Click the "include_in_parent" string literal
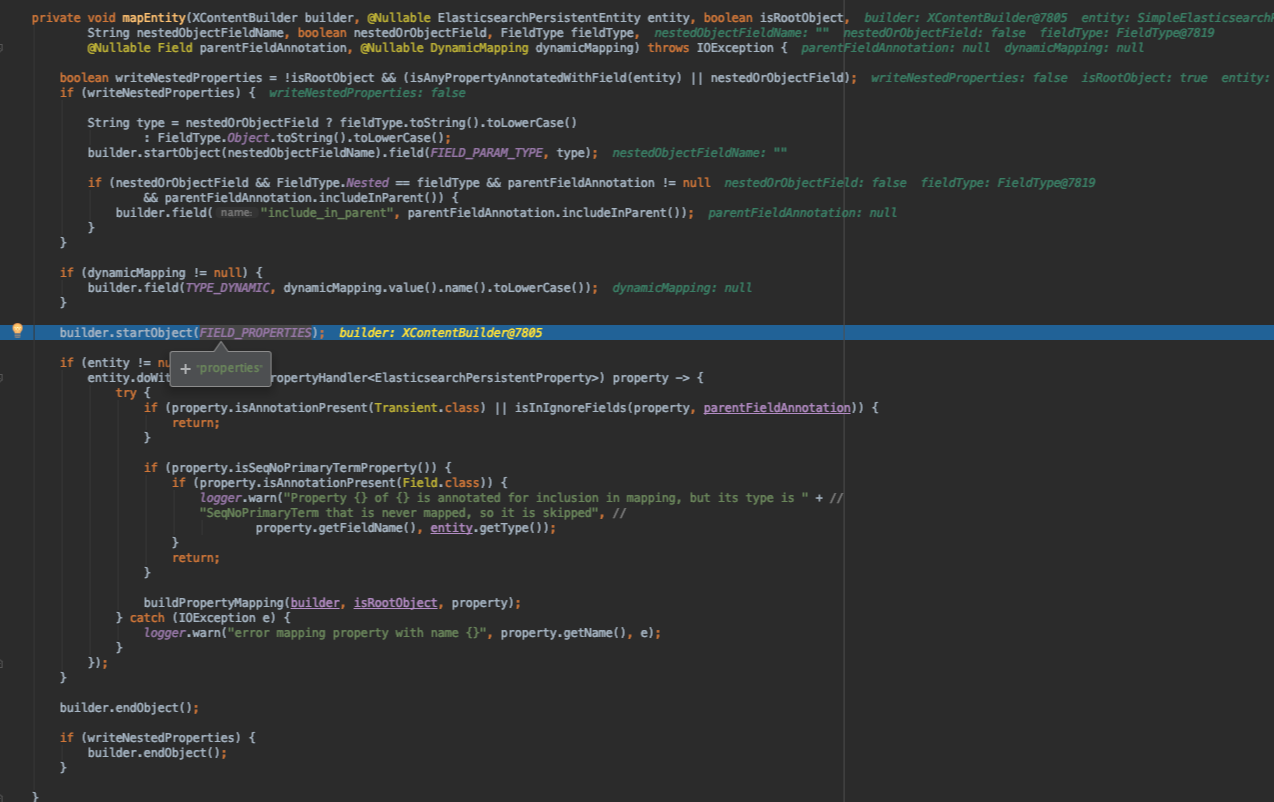 click(x=326, y=213)
